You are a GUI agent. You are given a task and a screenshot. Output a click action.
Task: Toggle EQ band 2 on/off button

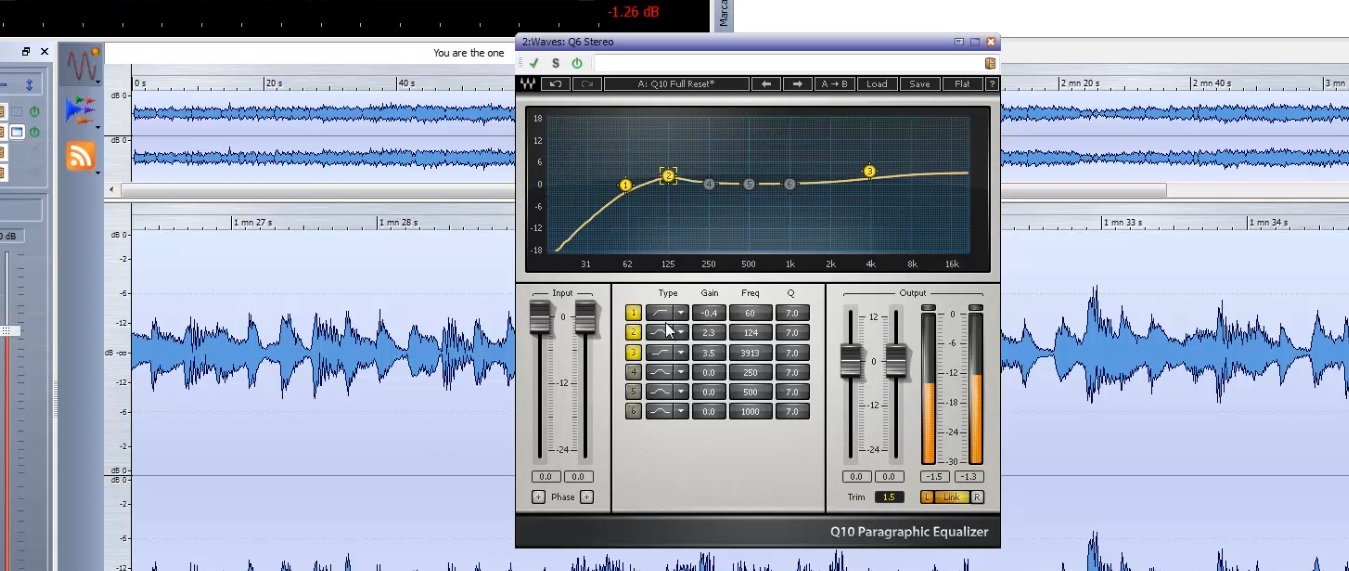[633, 332]
